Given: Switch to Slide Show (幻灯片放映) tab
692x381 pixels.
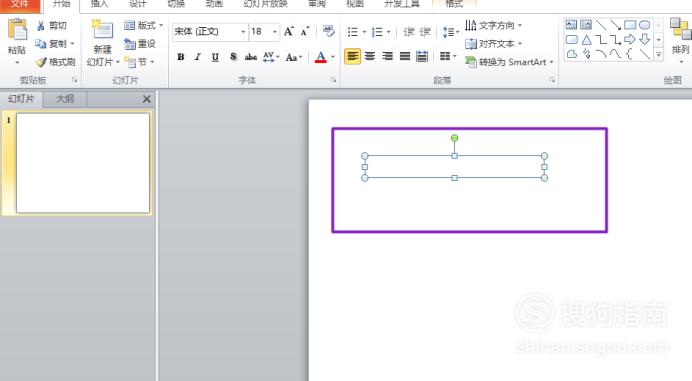Looking at the screenshot, I should coord(266,4).
